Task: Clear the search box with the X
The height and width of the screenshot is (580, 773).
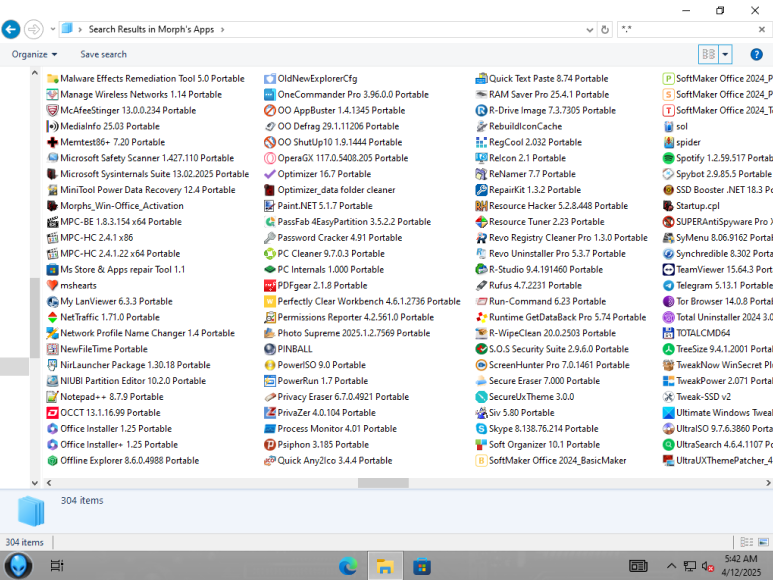Action: tap(762, 30)
